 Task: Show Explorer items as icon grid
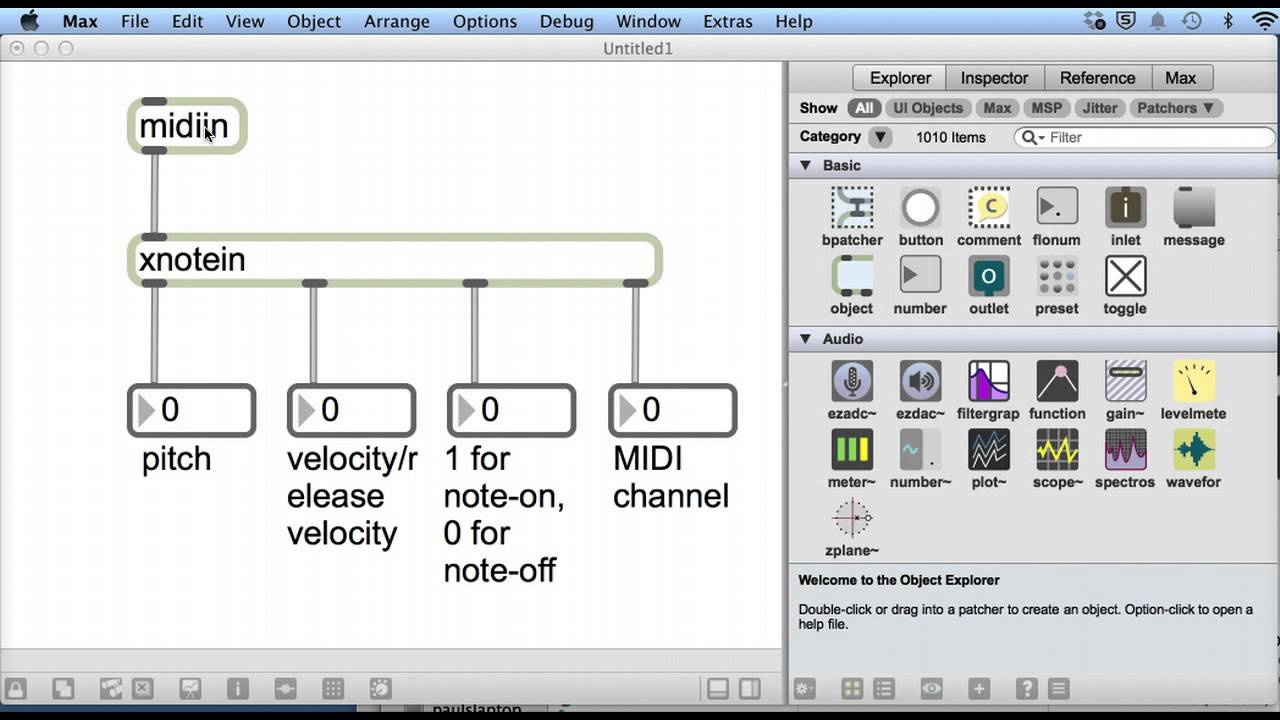pyautogui.click(x=852, y=688)
